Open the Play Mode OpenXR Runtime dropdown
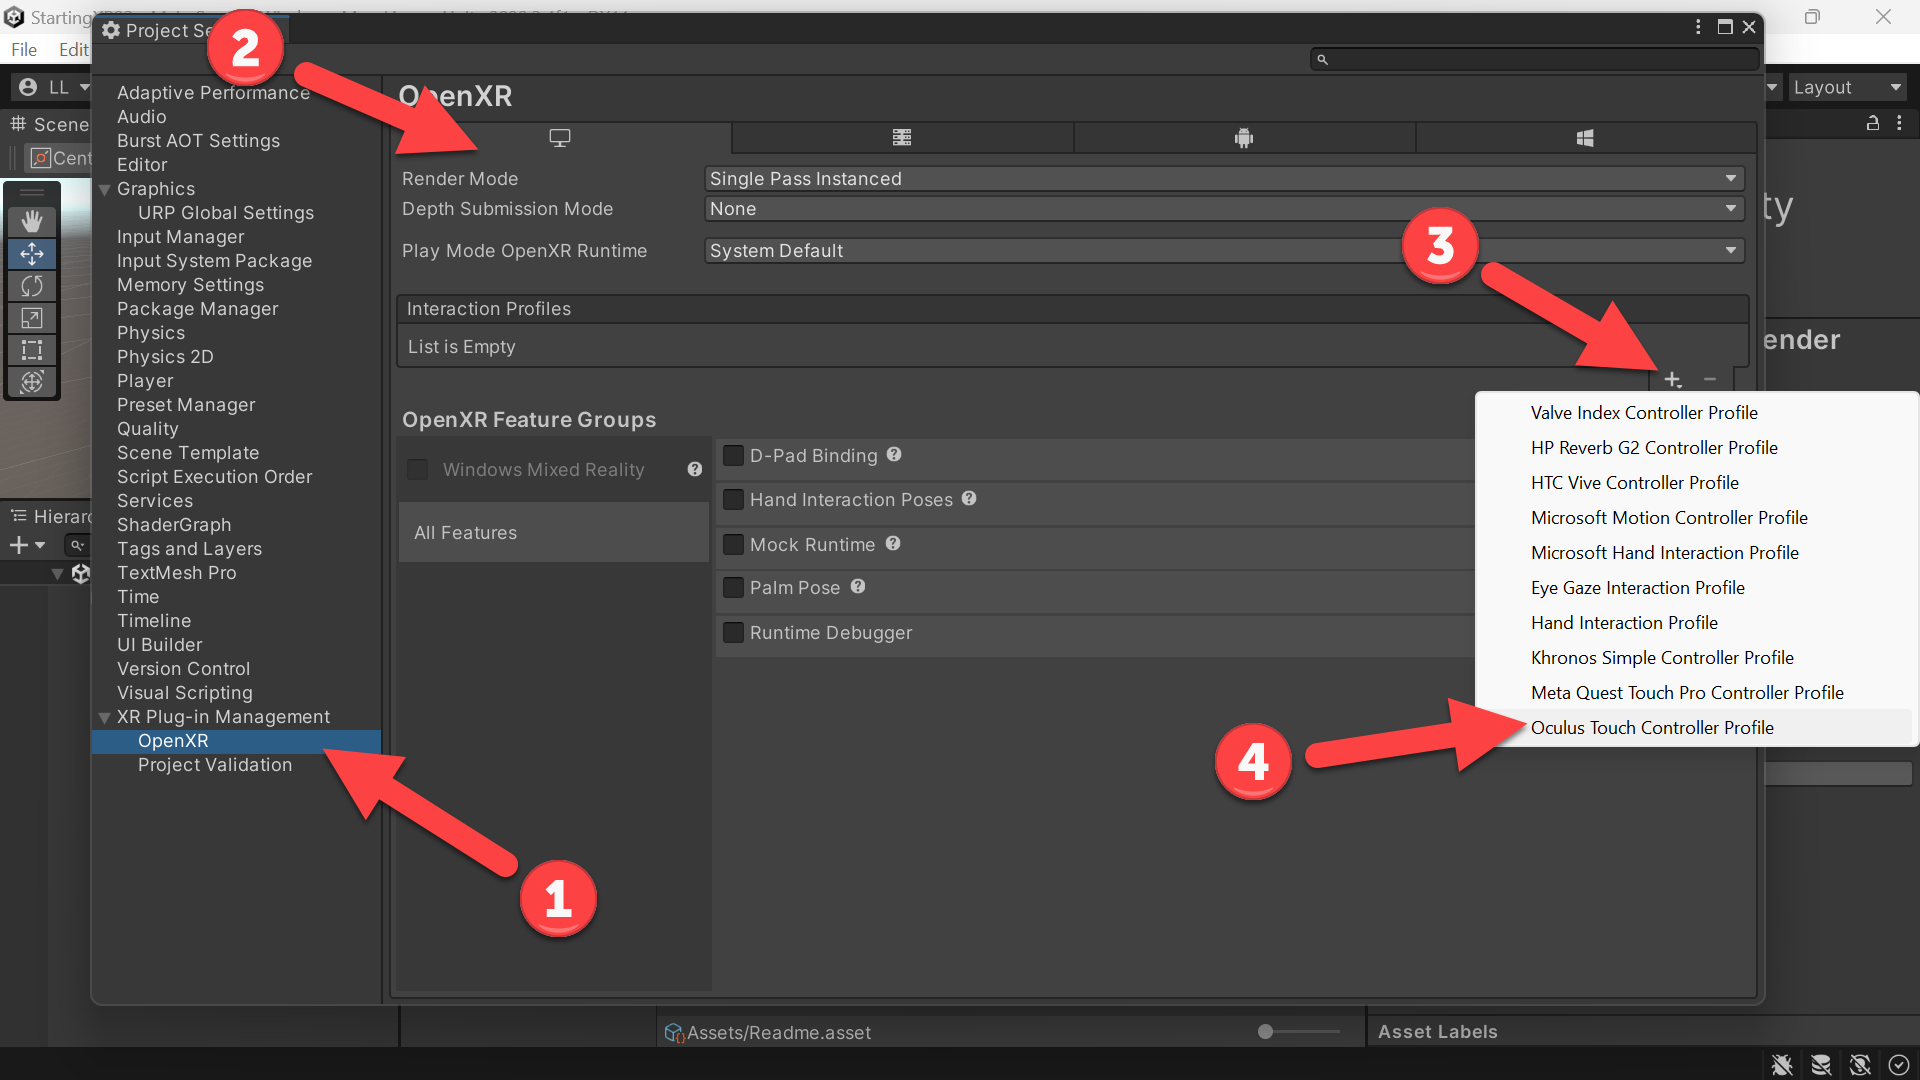 click(x=1224, y=251)
